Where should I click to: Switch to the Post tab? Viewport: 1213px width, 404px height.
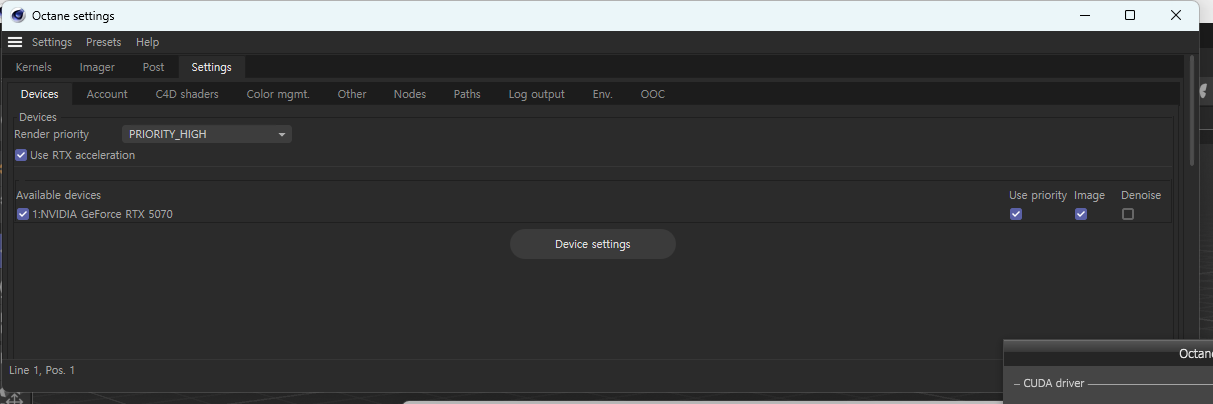point(153,67)
